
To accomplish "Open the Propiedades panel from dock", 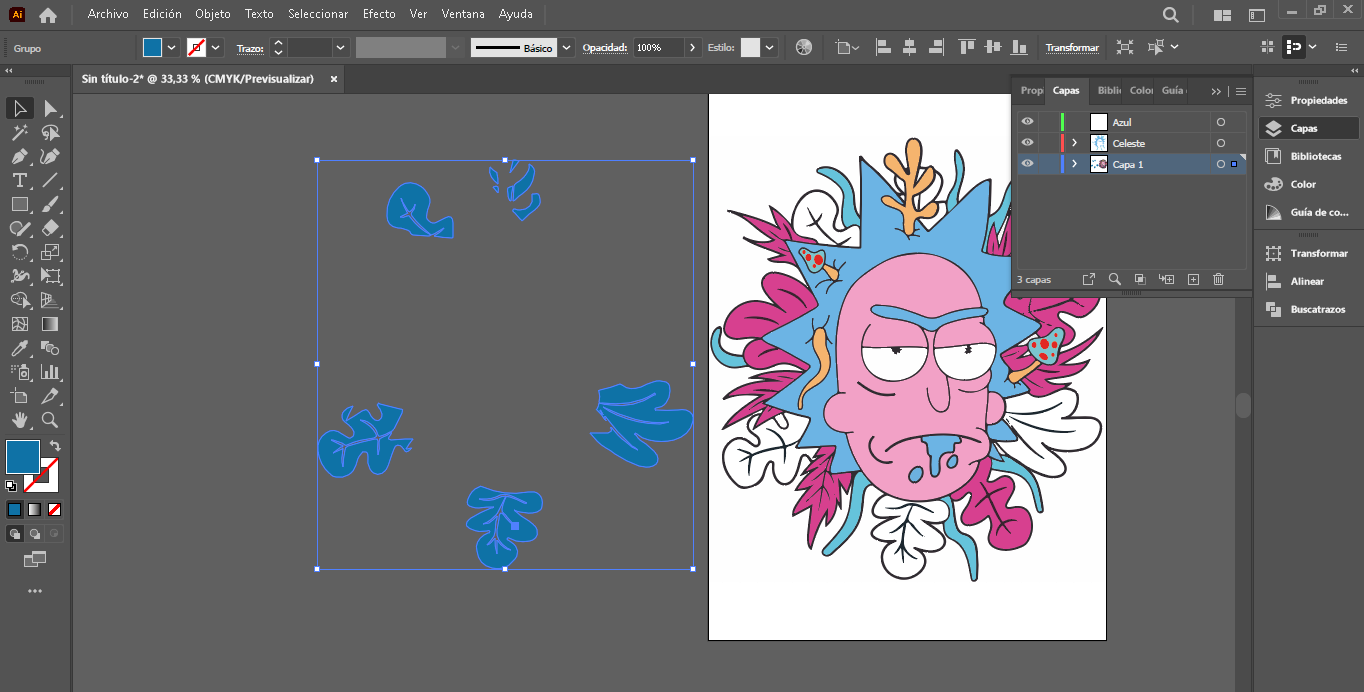I will (x=1307, y=100).
